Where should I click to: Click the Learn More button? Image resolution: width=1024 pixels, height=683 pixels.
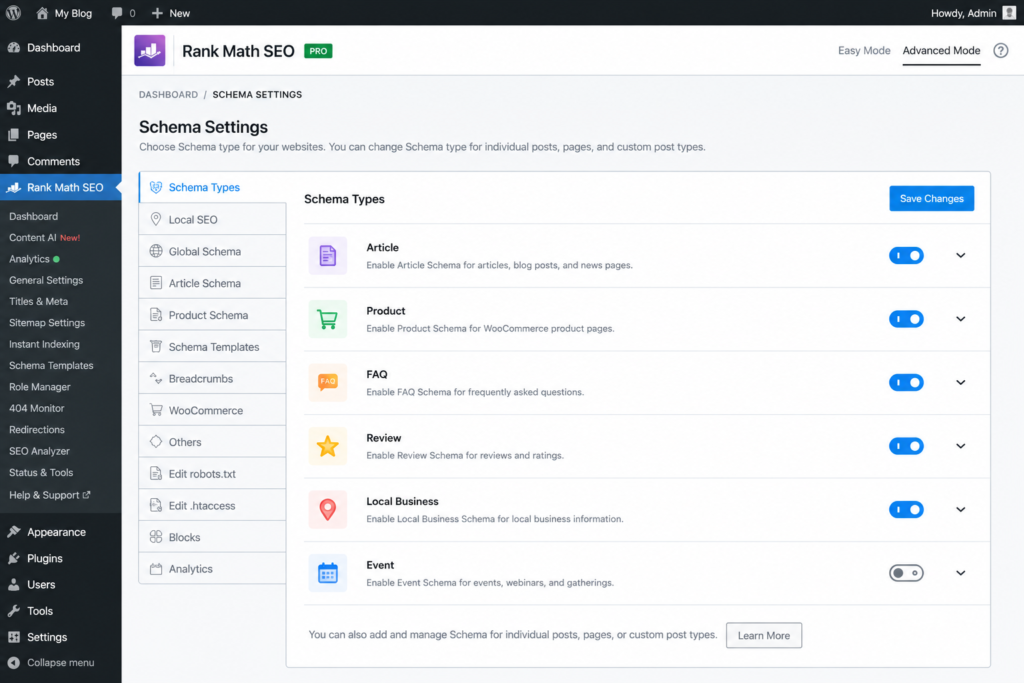coord(763,635)
